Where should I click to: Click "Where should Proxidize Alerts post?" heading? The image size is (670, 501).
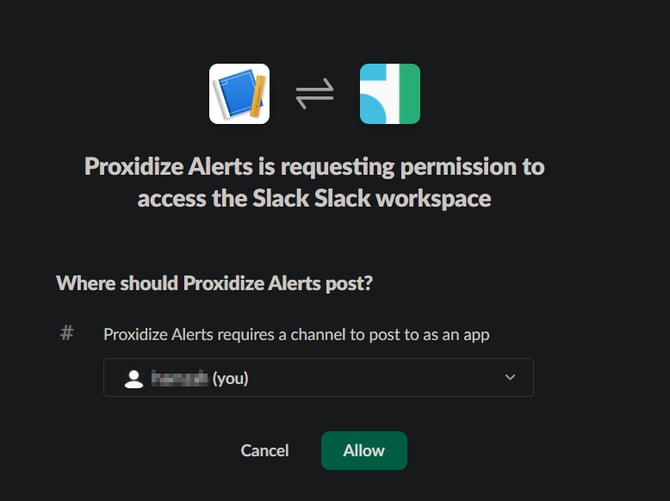pos(215,283)
